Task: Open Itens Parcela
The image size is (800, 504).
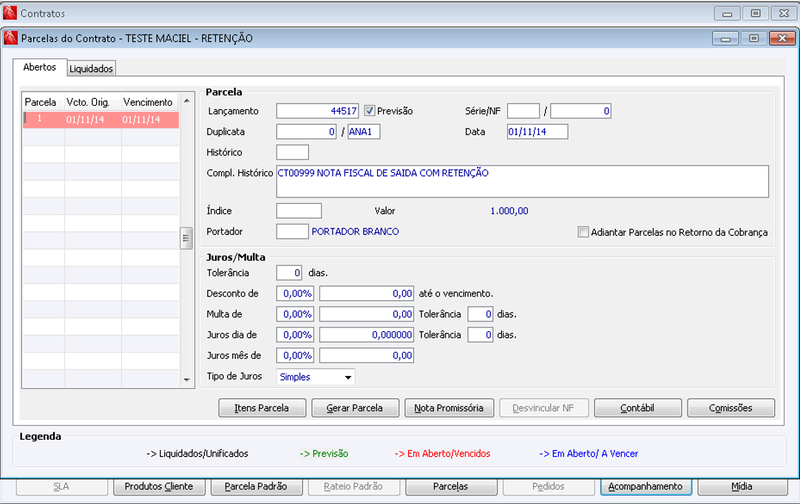Action: (x=262, y=408)
